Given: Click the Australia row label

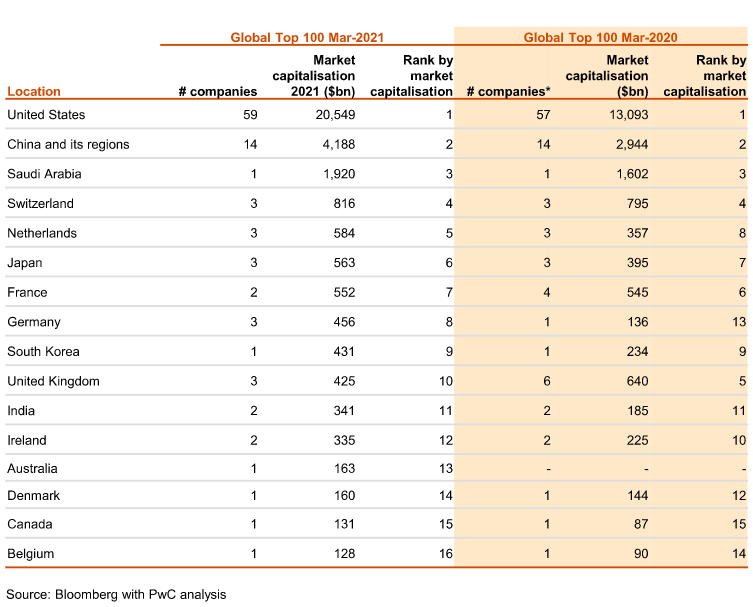Looking at the screenshot, I should [x=33, y=468].
